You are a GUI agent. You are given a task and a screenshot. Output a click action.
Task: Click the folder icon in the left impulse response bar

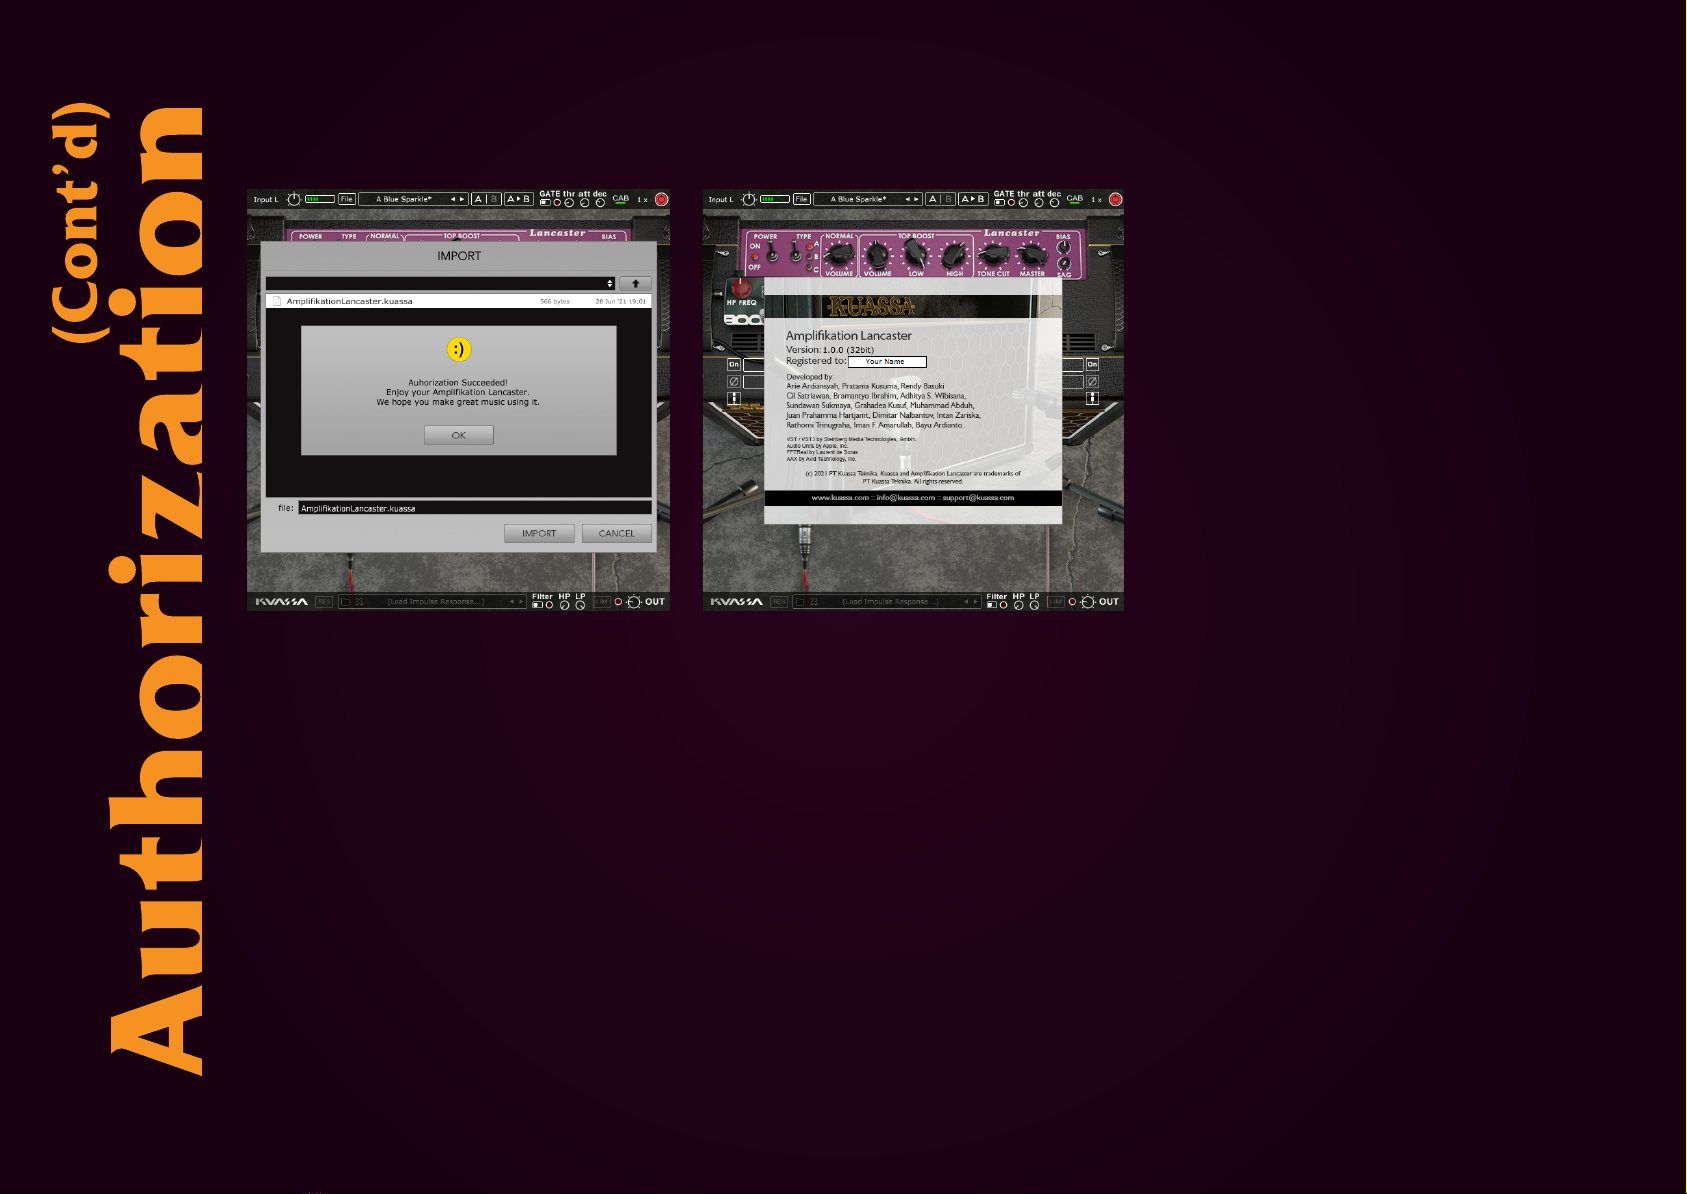click(345, 602)
